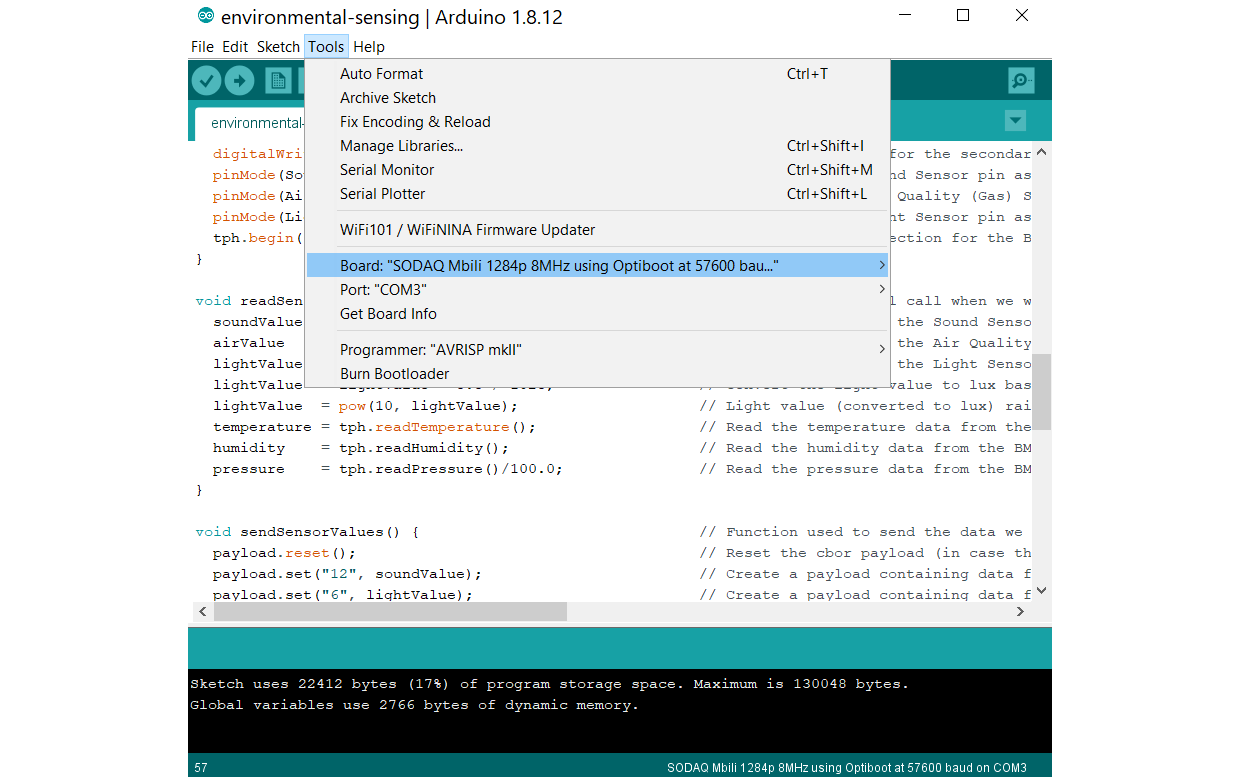Choose Get Board Info
Viewport: 1257px width, 780px height.
(x=597, y=314)
